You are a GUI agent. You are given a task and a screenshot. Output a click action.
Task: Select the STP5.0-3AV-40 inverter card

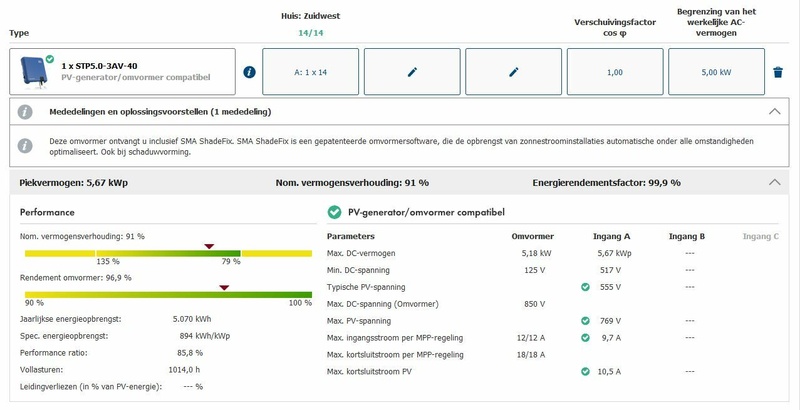click(125, 71)
